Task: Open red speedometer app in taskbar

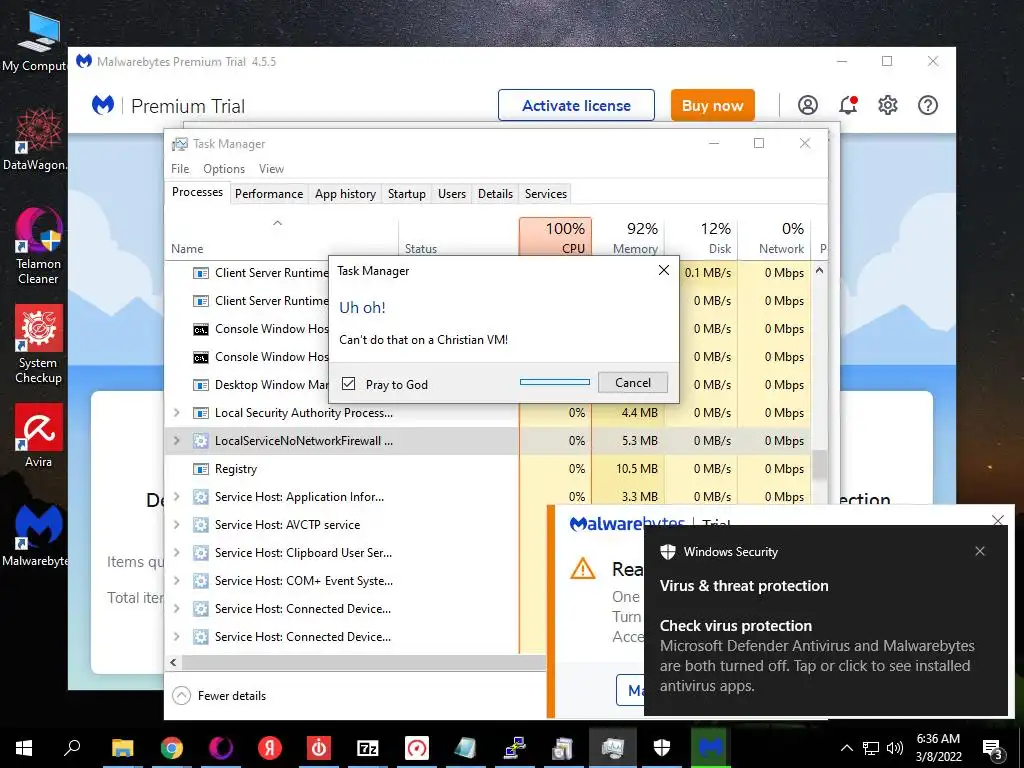Action: (417, 748)
